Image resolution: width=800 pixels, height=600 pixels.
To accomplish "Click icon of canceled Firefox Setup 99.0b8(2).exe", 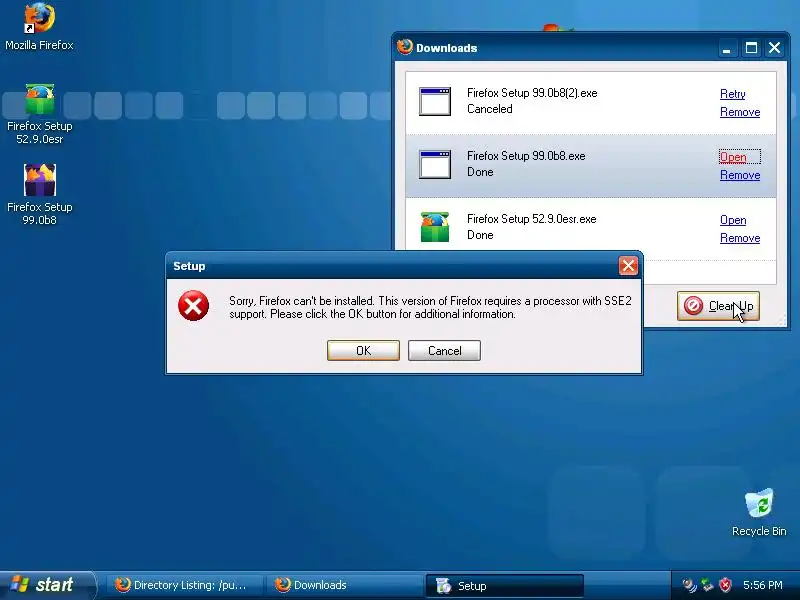I will (435, 101).
